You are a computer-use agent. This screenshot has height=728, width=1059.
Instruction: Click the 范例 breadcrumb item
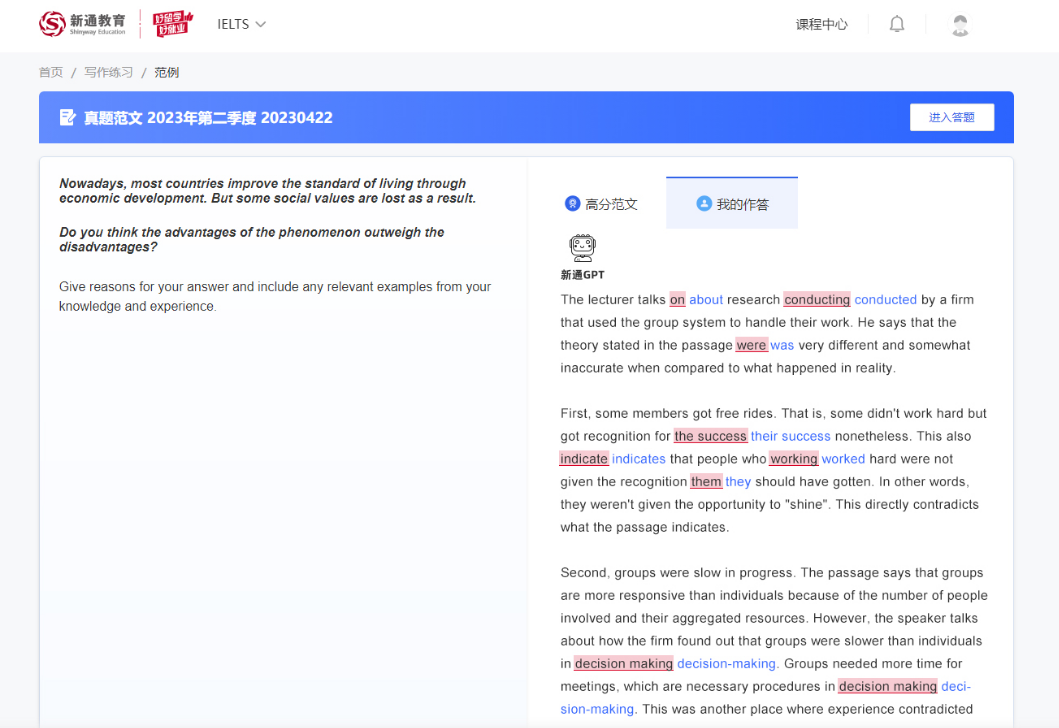coord(166,72)
